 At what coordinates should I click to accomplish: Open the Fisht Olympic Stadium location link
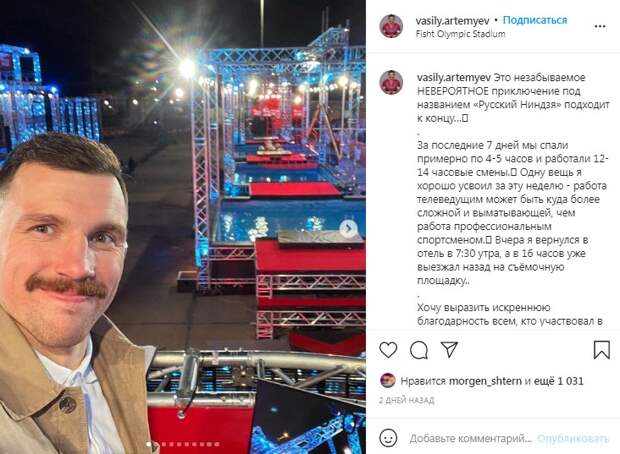tap(460, 34)
